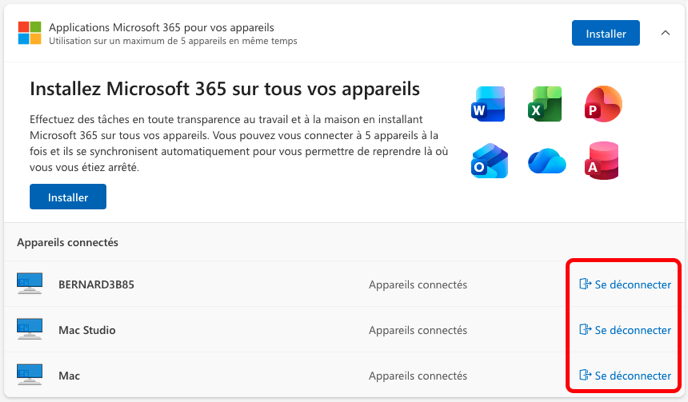Click the Appareils connectés section heading

[x=68, y=242]
